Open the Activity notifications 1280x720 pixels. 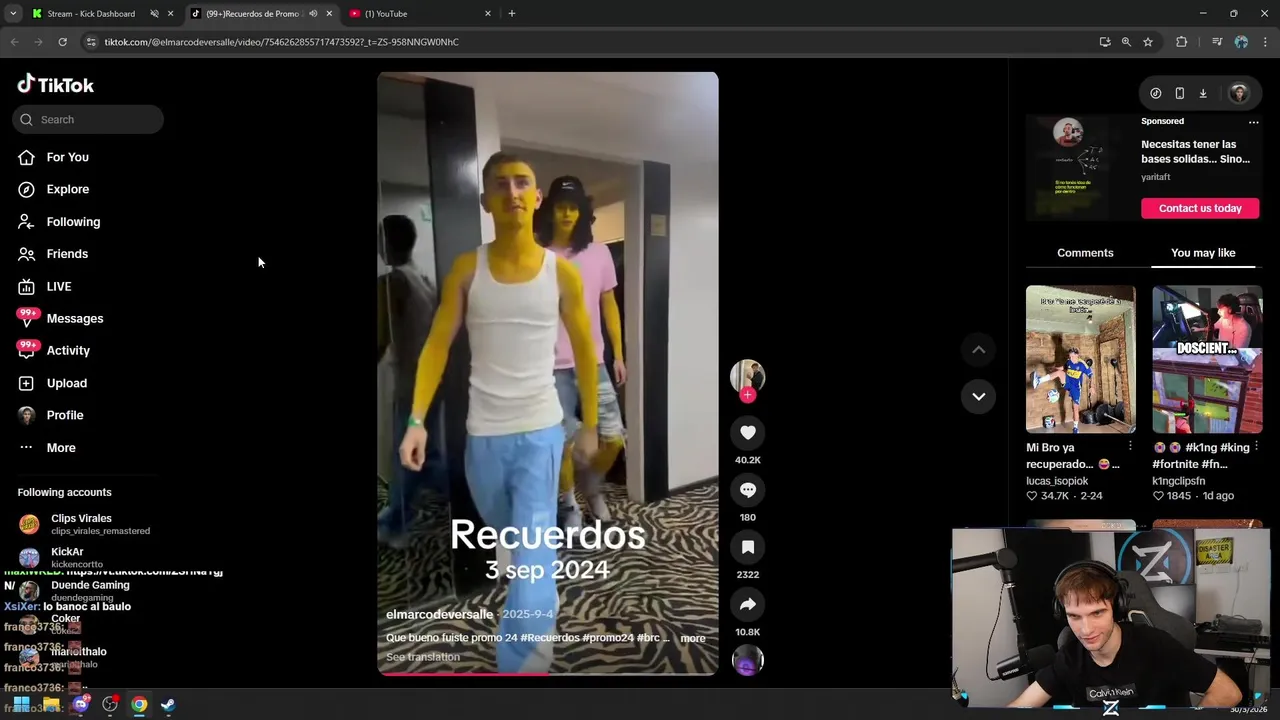tap(68, 350)
